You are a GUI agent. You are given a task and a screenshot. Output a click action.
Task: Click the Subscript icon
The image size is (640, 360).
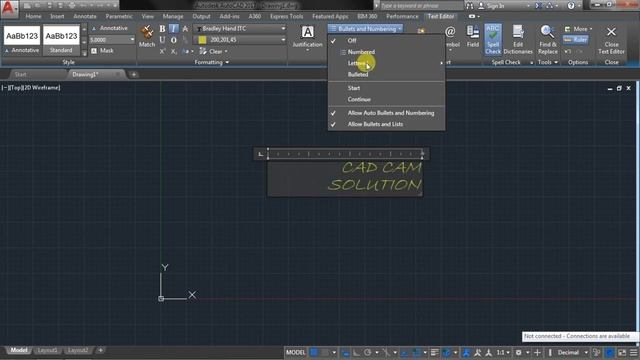(173, 51)
